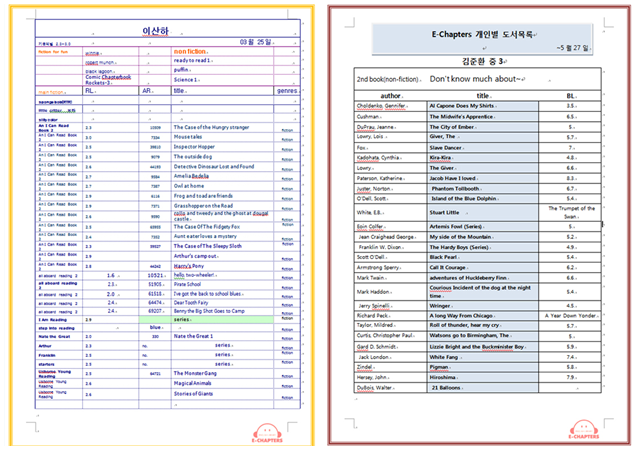This screenshot has width=640, height=450.
Task: Select the 'Owl at home' title
Action: click(189, 186)
